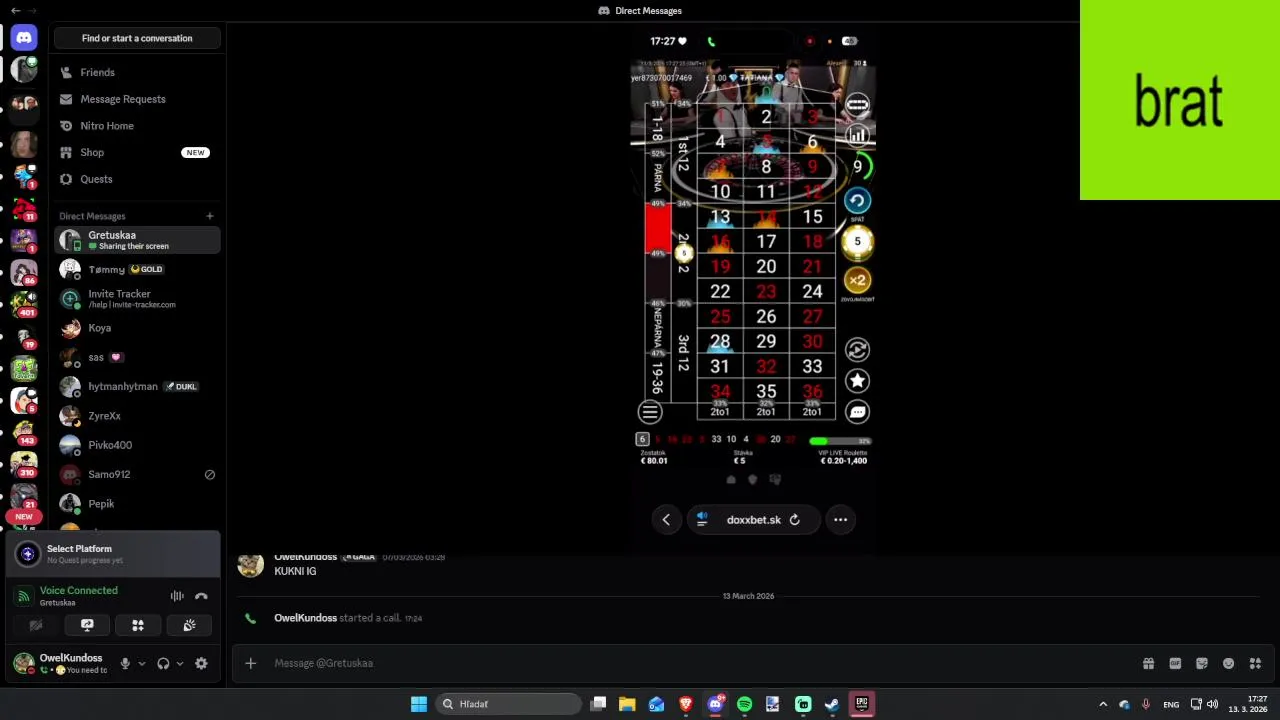Open Invite Tracker conversation
Screen dimensions: 1280x720
[137, 298]
